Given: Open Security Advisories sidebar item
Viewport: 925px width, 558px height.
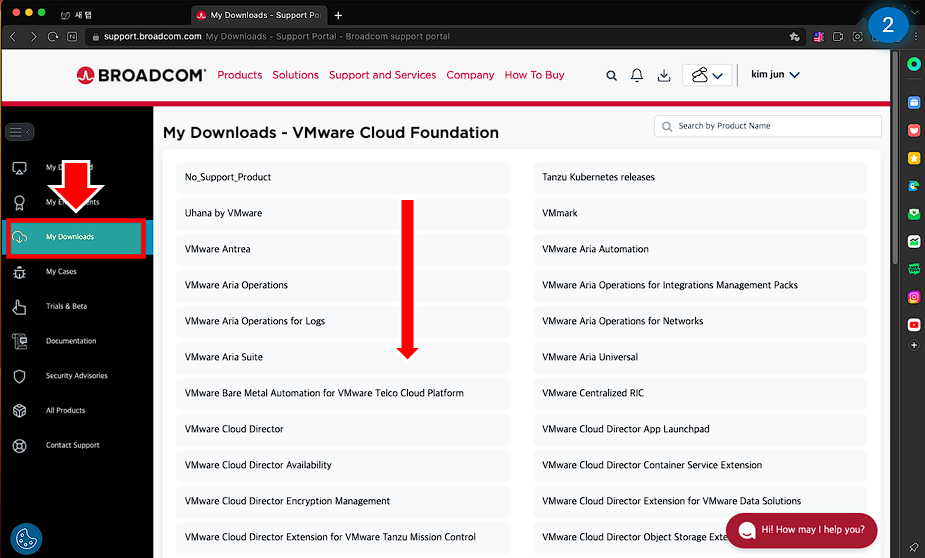Looking at the screenshot, I should 77,376.
